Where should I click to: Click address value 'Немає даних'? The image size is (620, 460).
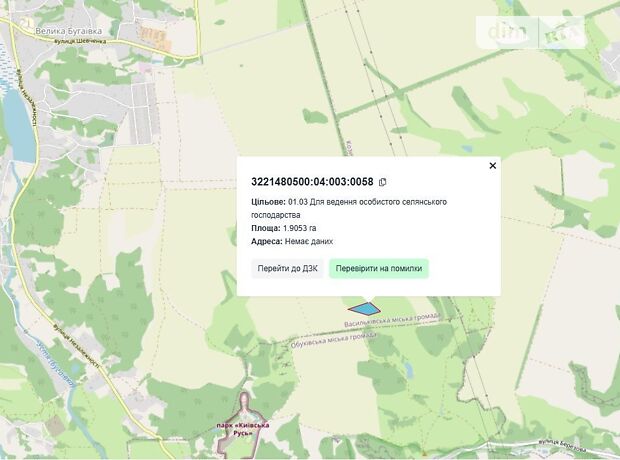[x=309, y=241]
